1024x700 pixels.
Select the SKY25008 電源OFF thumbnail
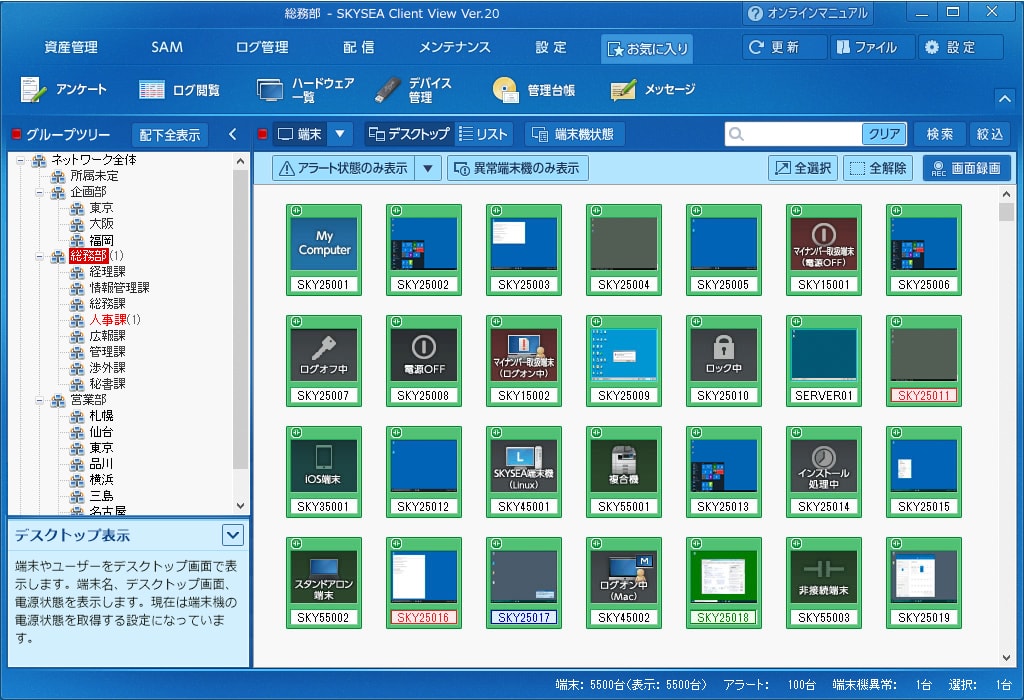[x=424, y=361]
